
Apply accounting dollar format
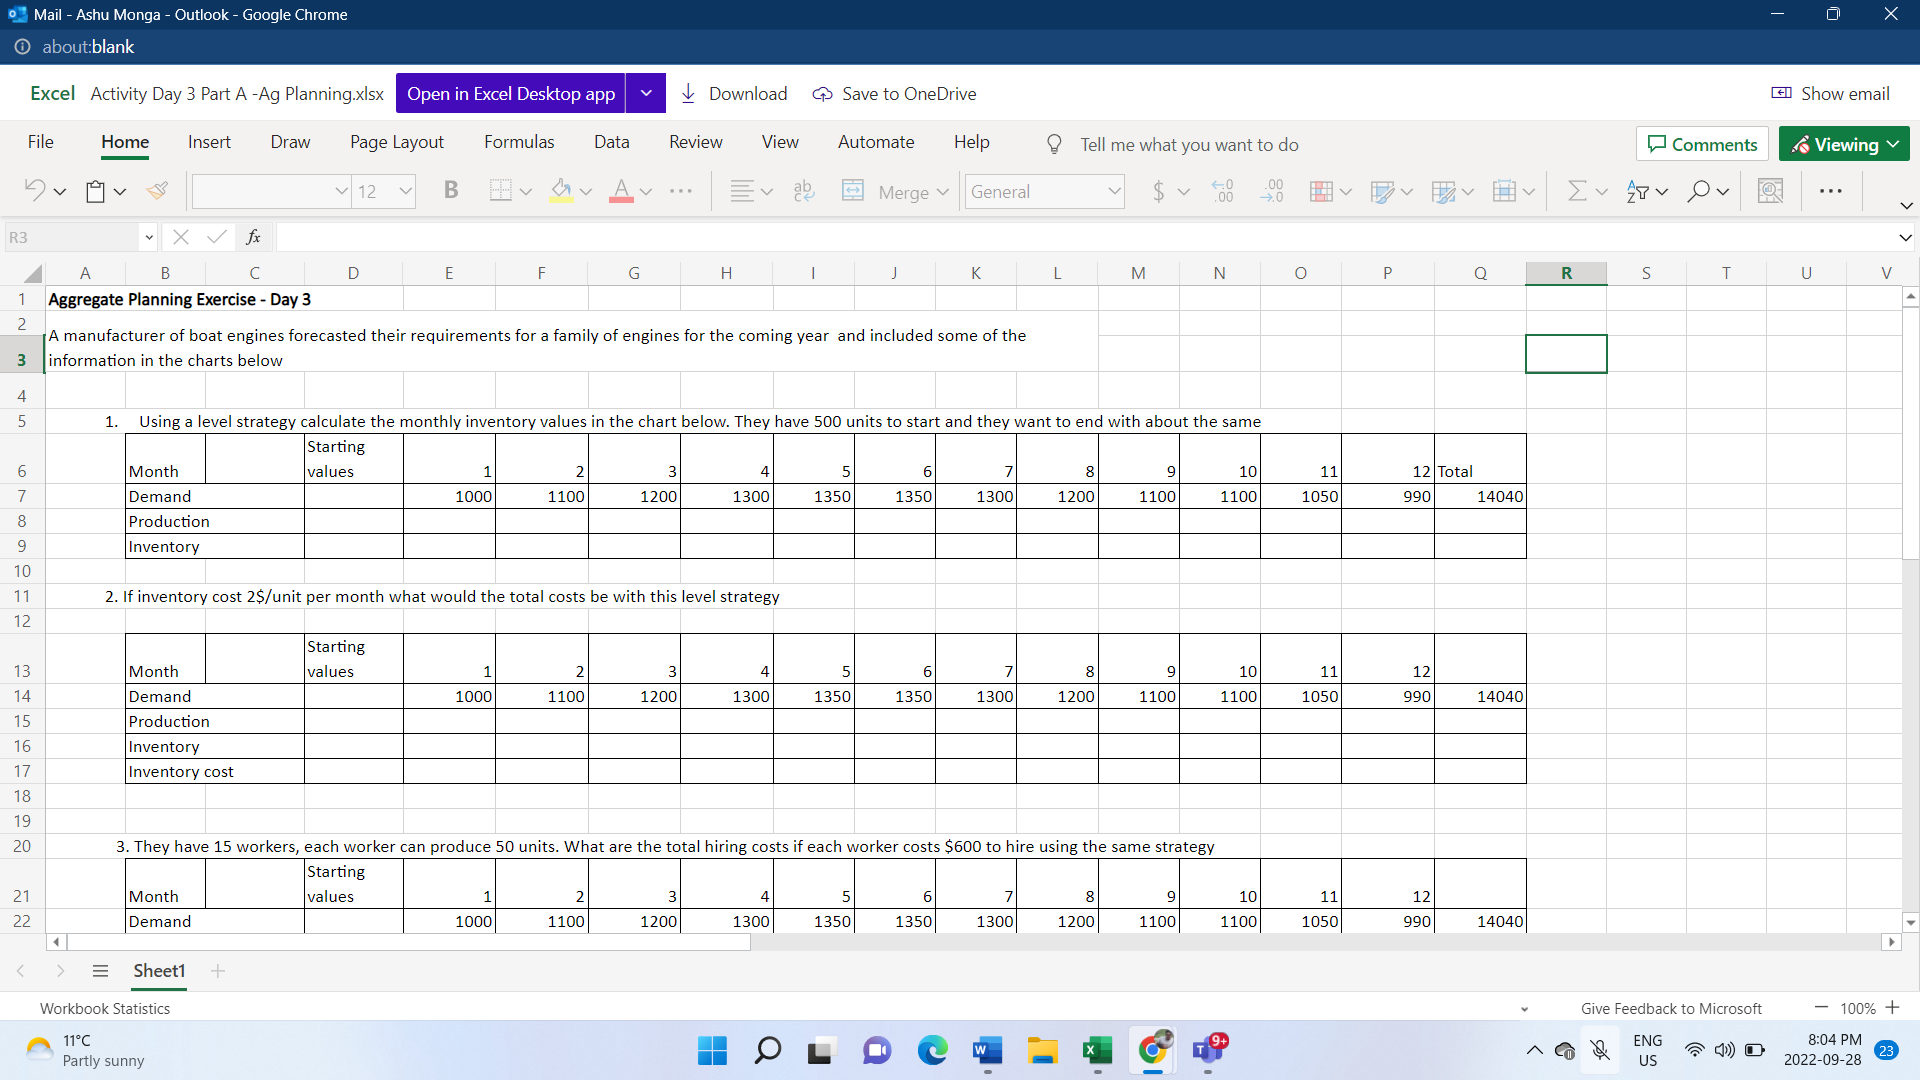tap(1158, 190)
